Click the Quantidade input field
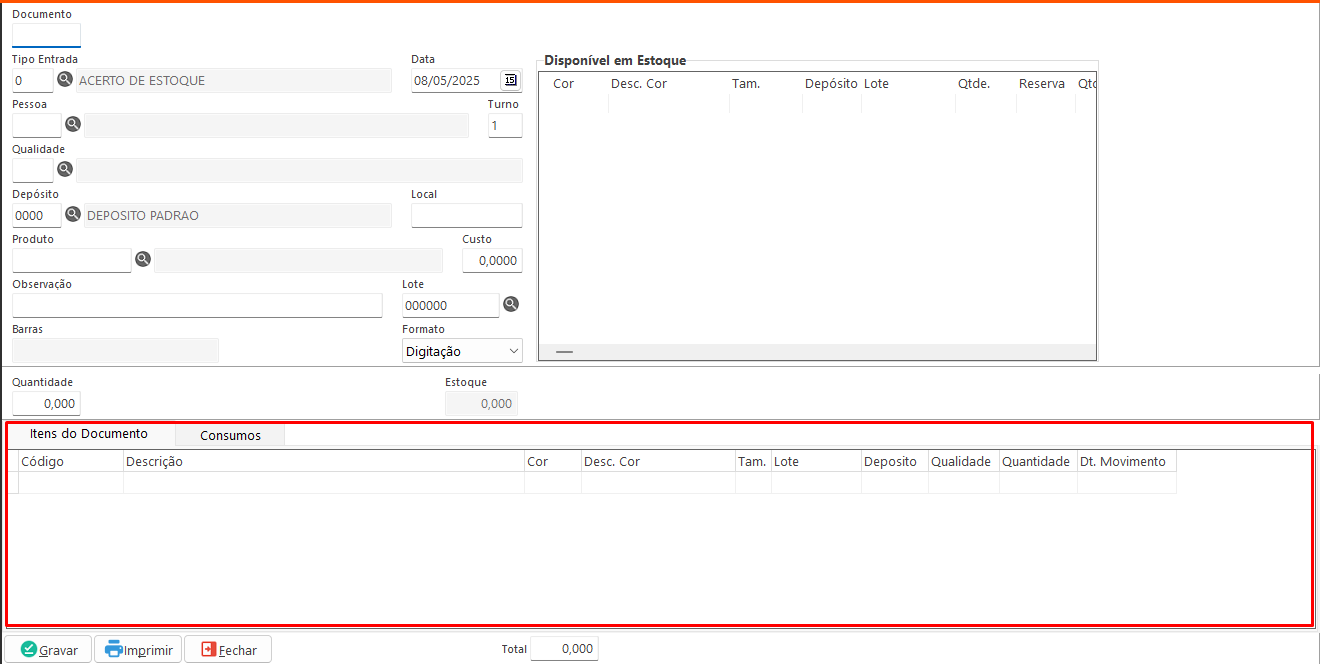 pyautogui.click(x=46, y=404)
